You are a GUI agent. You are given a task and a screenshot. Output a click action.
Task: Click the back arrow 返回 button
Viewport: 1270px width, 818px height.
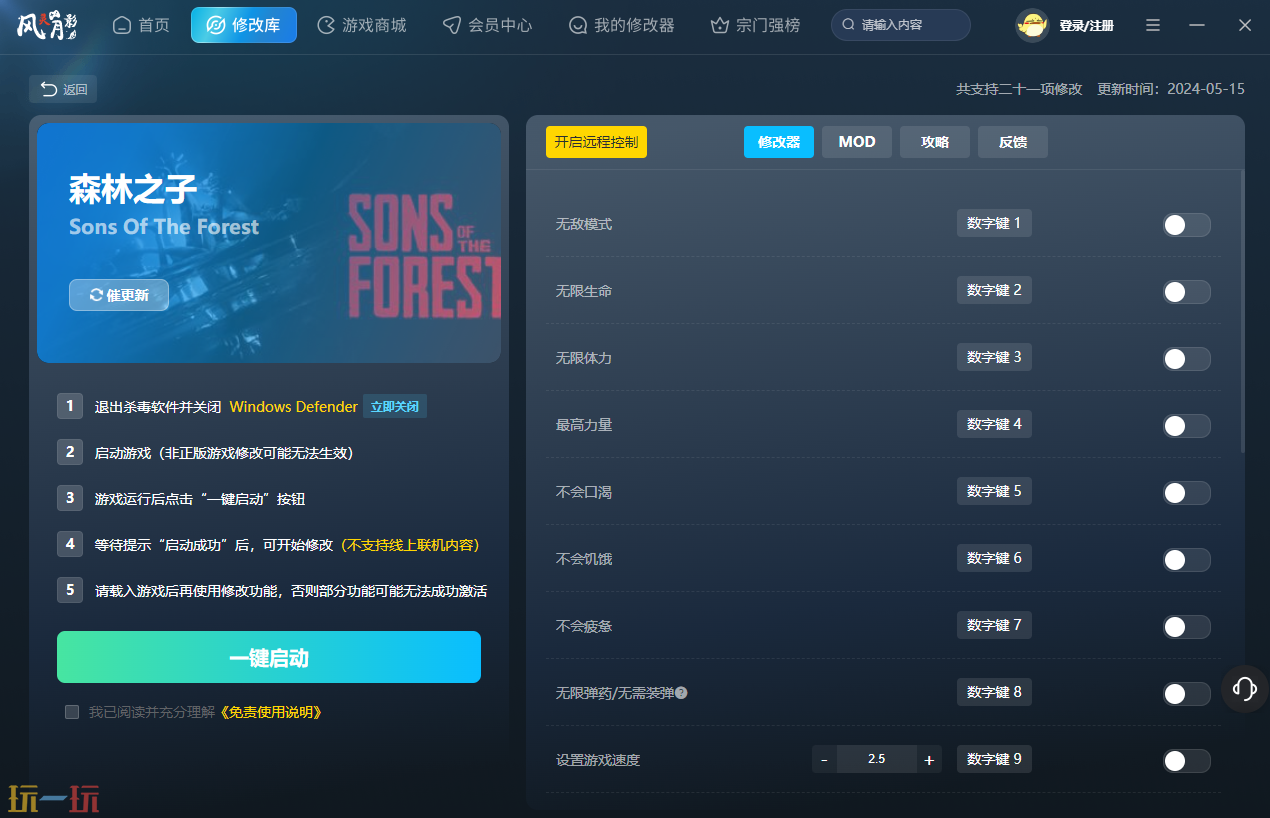pos(63,89)
